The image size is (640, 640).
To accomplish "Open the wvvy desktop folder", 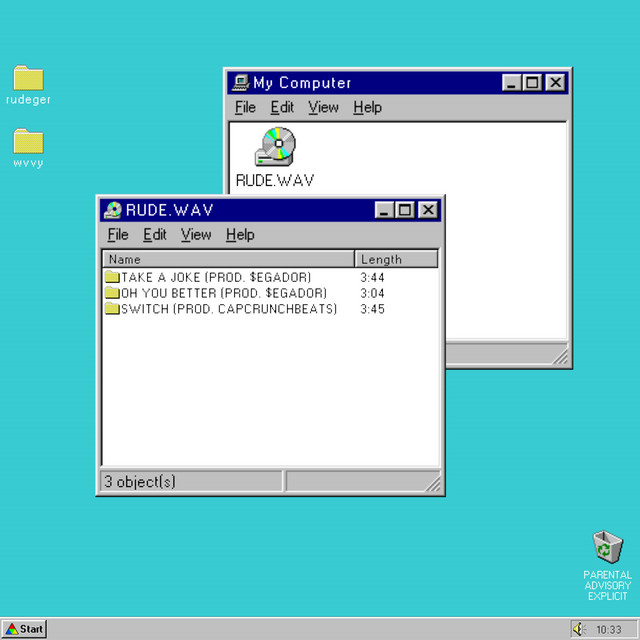I will [x=28, y=142].
